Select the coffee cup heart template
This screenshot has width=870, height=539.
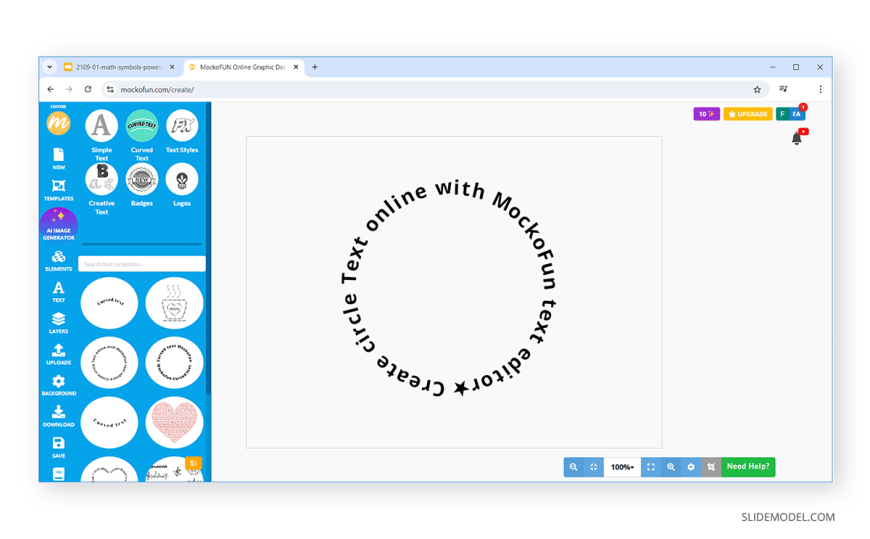tap(174, 303)
